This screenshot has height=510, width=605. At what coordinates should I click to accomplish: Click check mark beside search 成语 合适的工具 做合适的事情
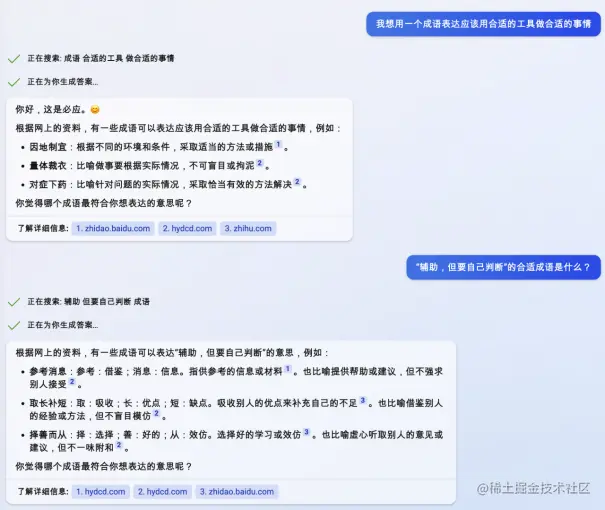(14, 59)
